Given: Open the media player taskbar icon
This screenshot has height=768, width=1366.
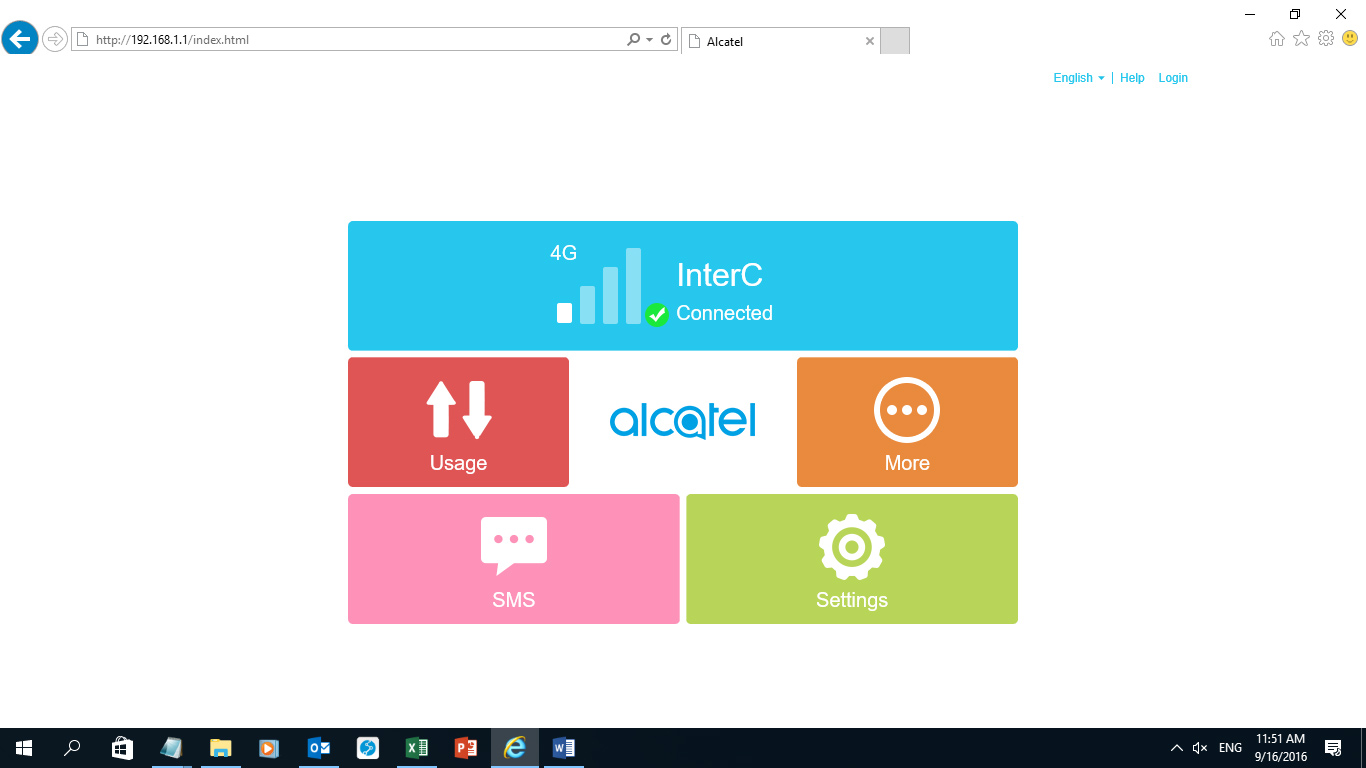Looking at the screenshot, I should point(269,748).
